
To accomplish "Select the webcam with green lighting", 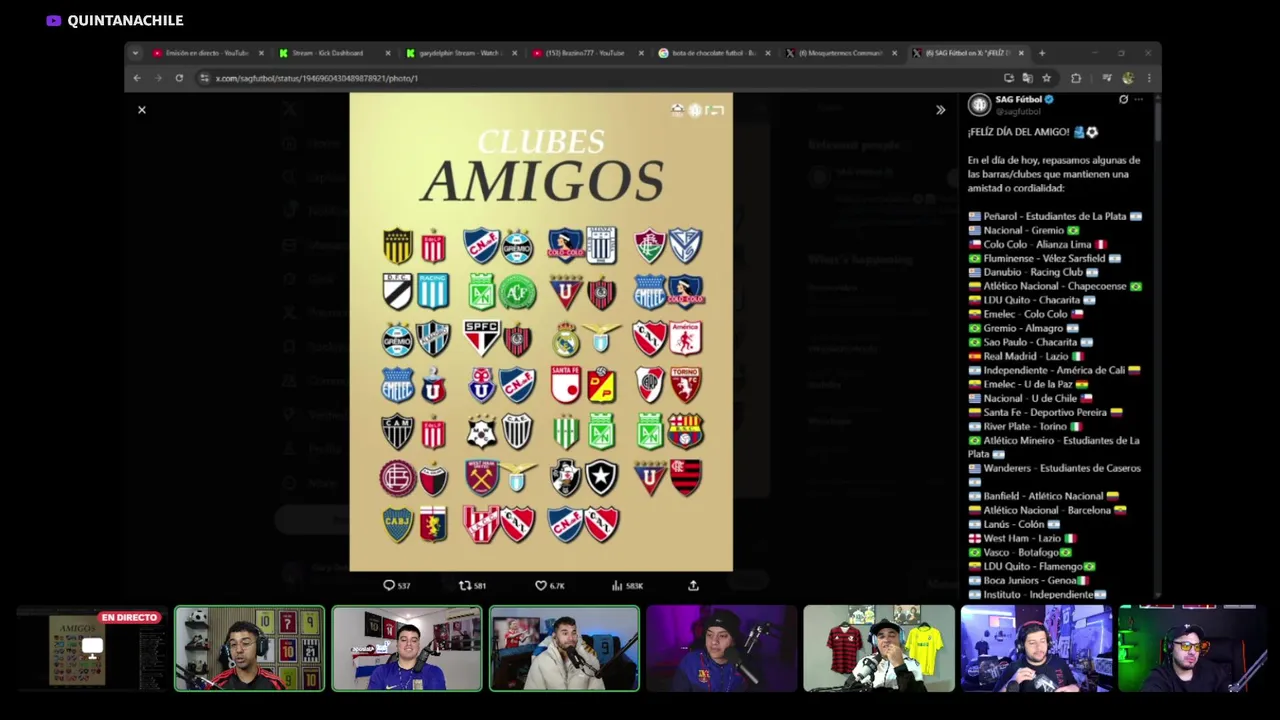I will 1193,648.
